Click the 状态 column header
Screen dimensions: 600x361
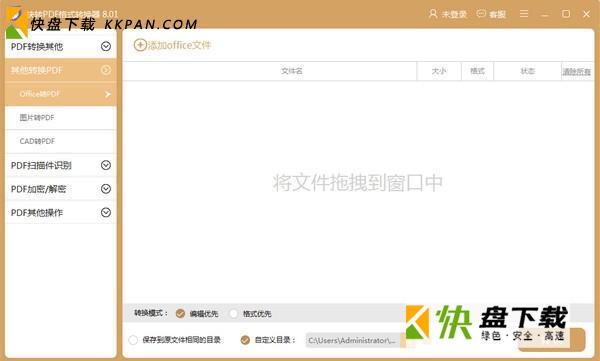(x=528, y=71)
